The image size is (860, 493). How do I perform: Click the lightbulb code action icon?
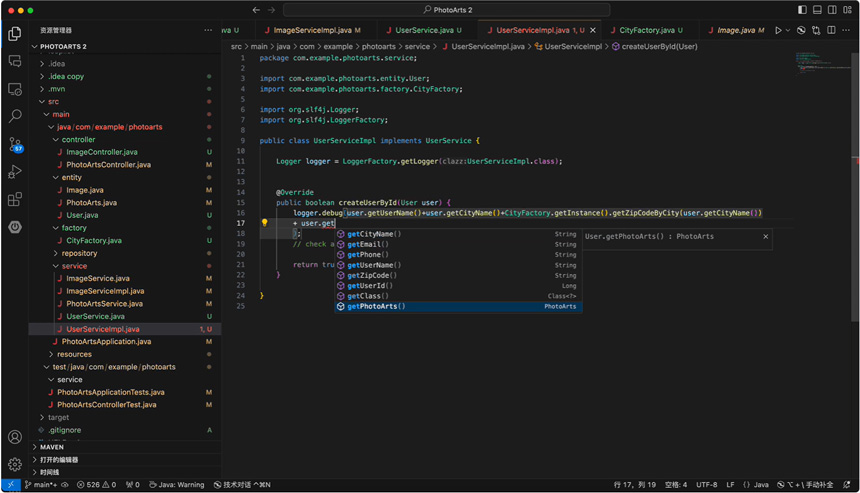pyautogui.click(x=264, y=223)
